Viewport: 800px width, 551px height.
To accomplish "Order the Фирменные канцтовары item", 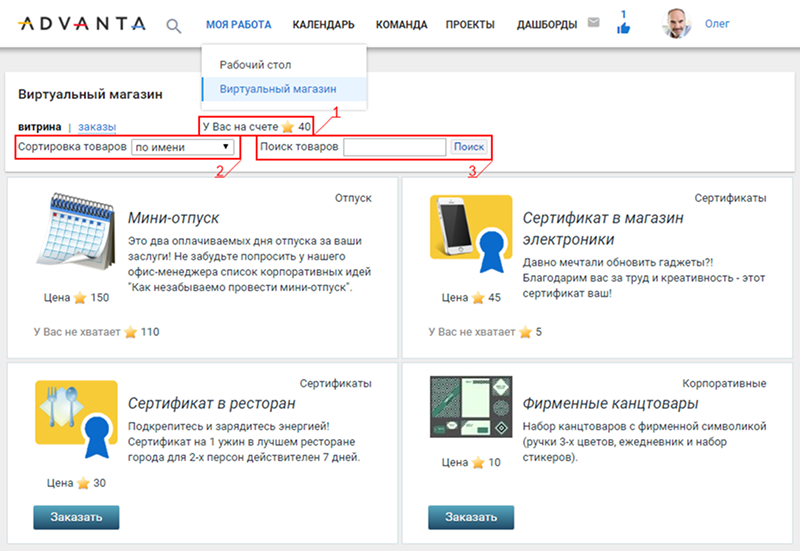I will (x=471, y=517).
